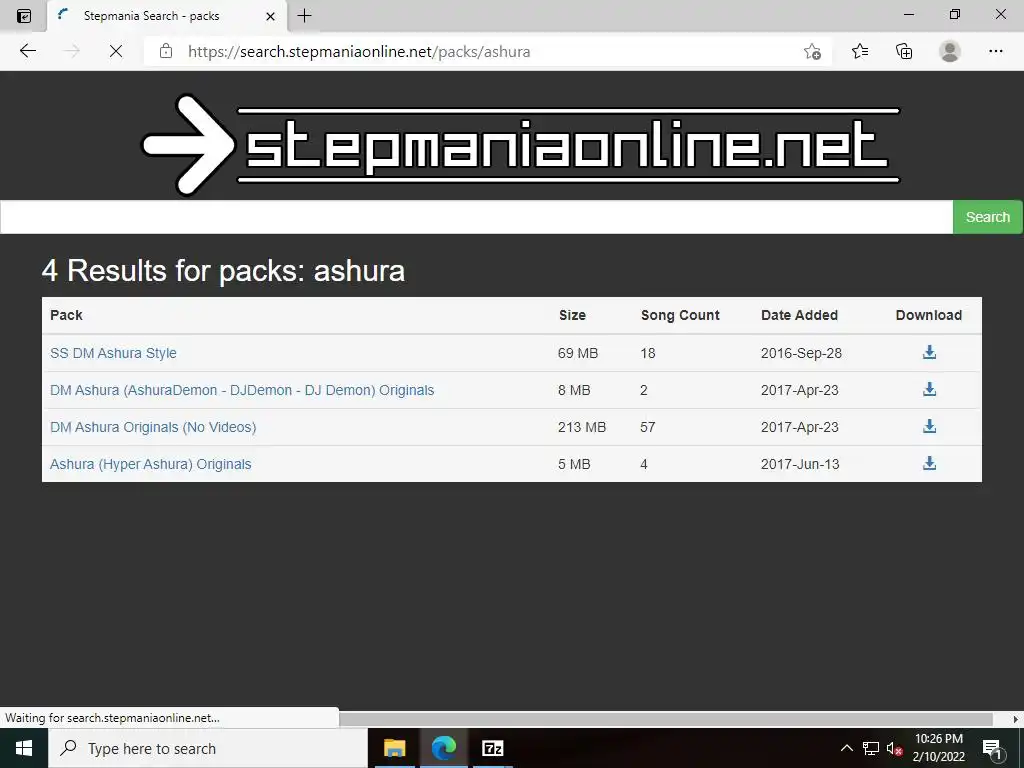Select the 2017-Jun-13 date cell
The image size is (1024, 768).
800,464
